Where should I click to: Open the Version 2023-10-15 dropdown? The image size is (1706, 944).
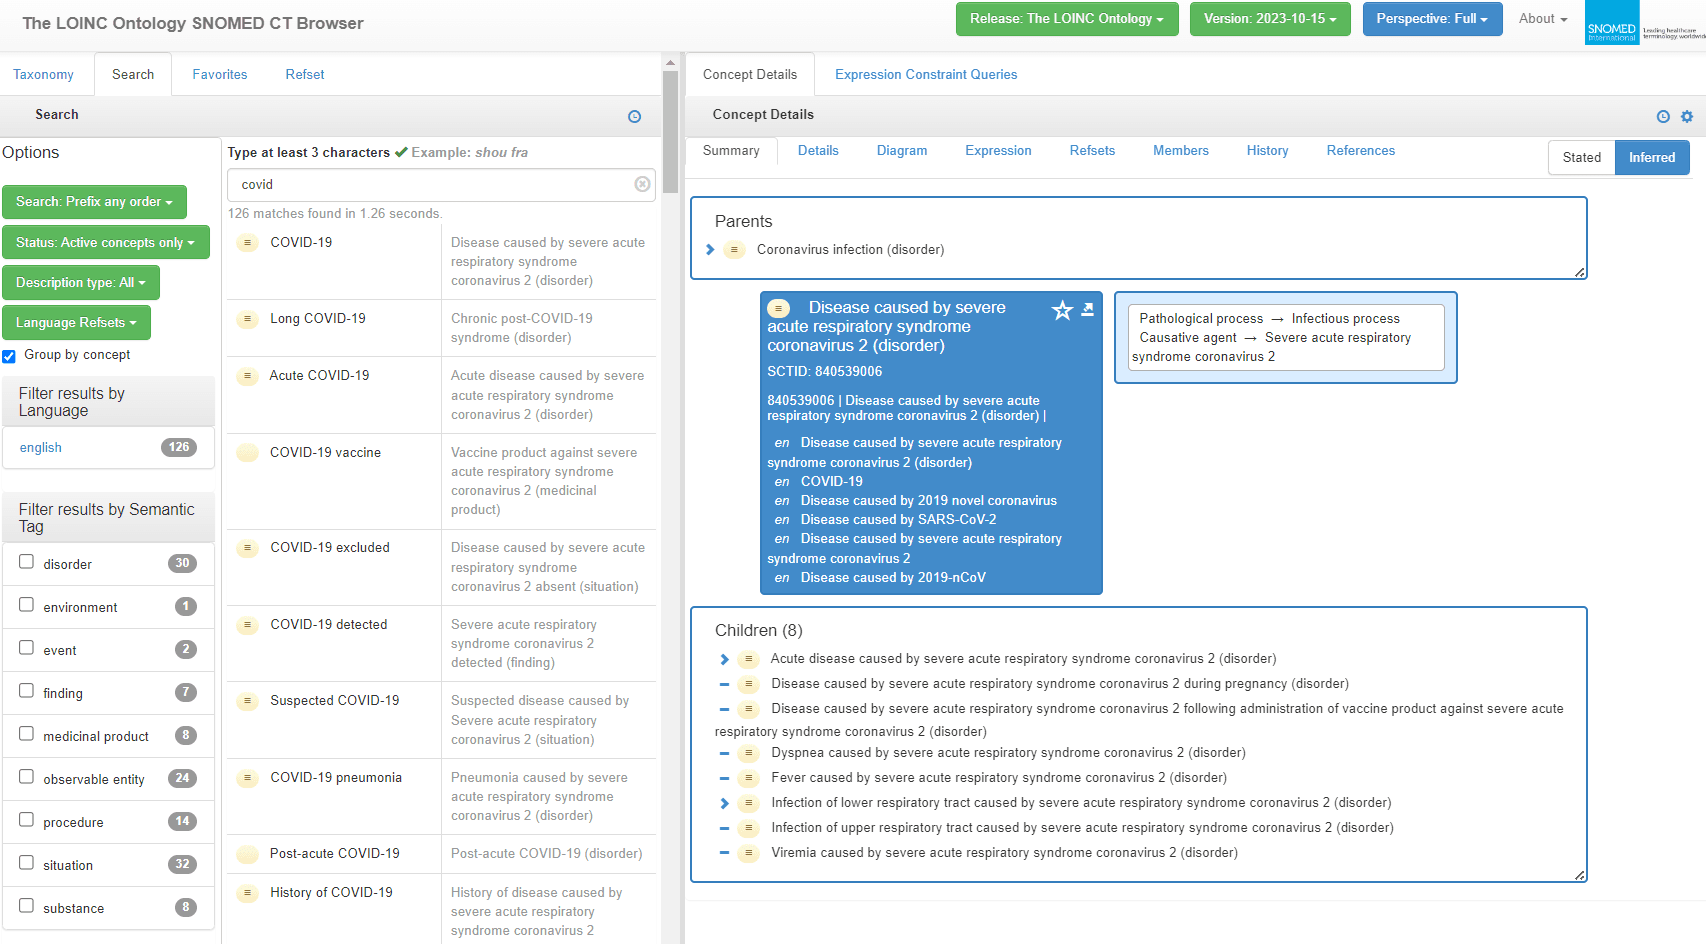pos(1270,19)
